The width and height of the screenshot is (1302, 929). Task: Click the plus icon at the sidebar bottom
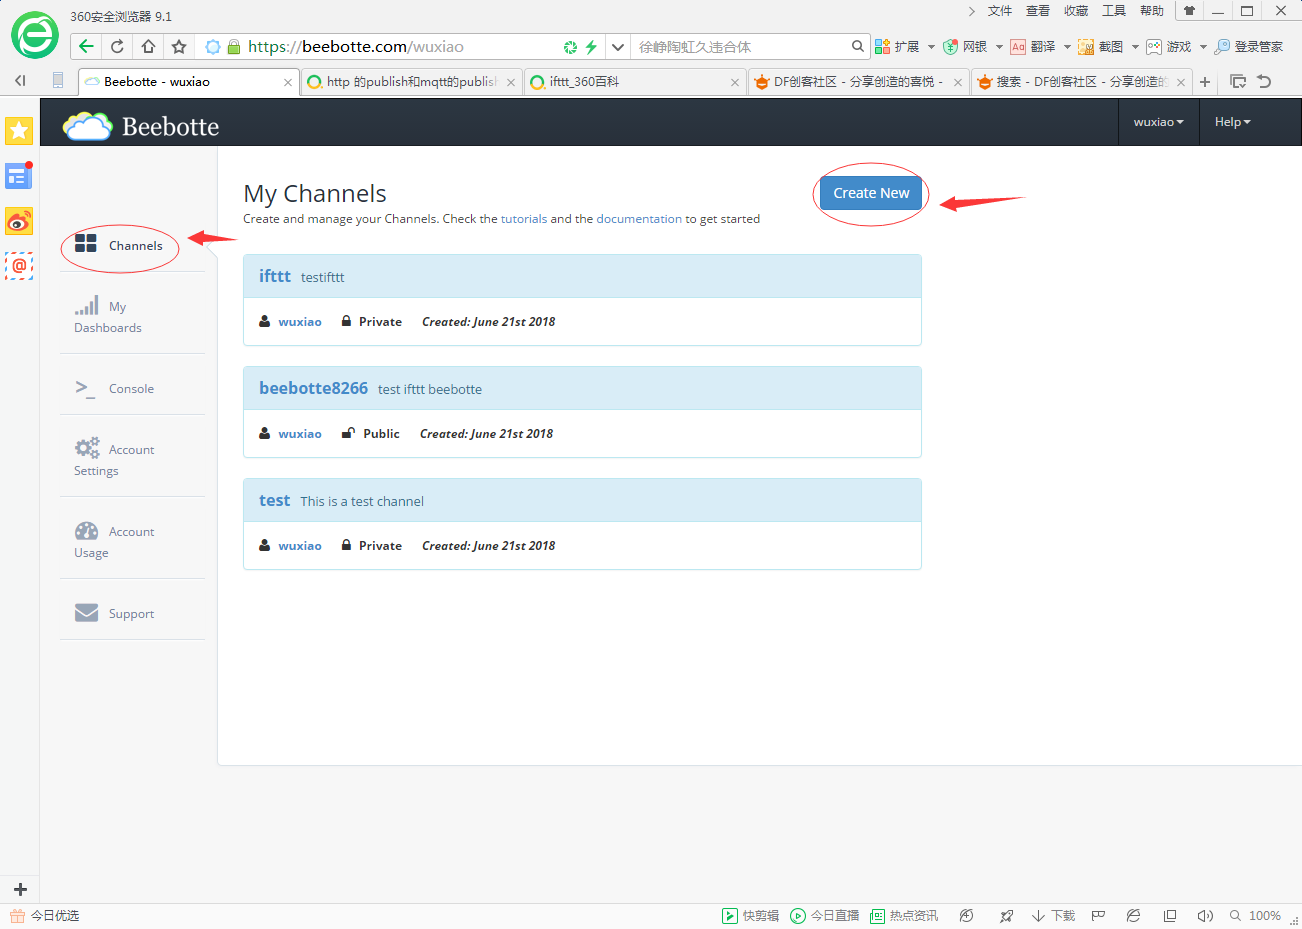pyautogui.click(x=20, y=889)
